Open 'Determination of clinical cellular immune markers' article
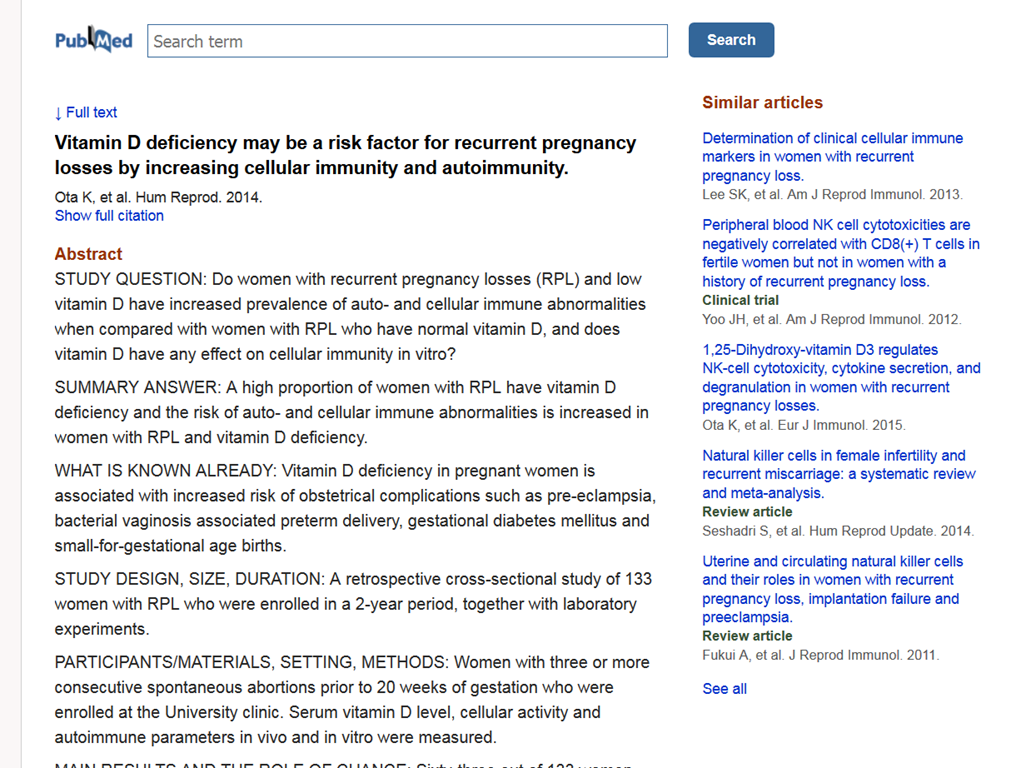 pyautogui.click(x=832, y=157)
